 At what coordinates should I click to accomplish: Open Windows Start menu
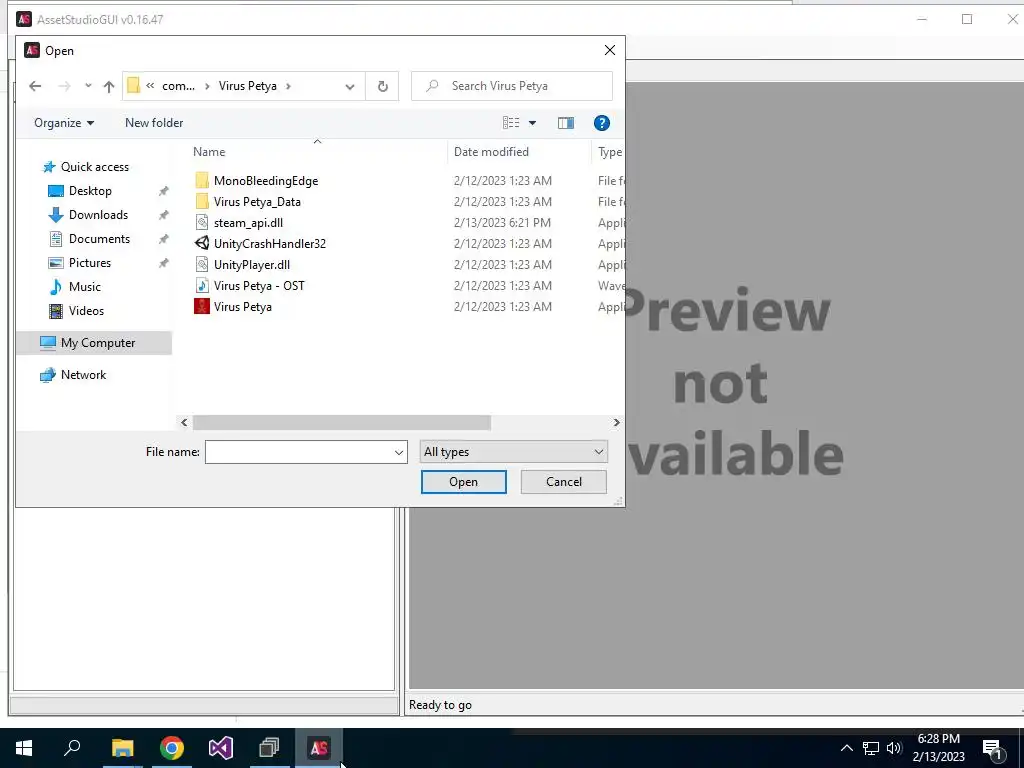24,748
